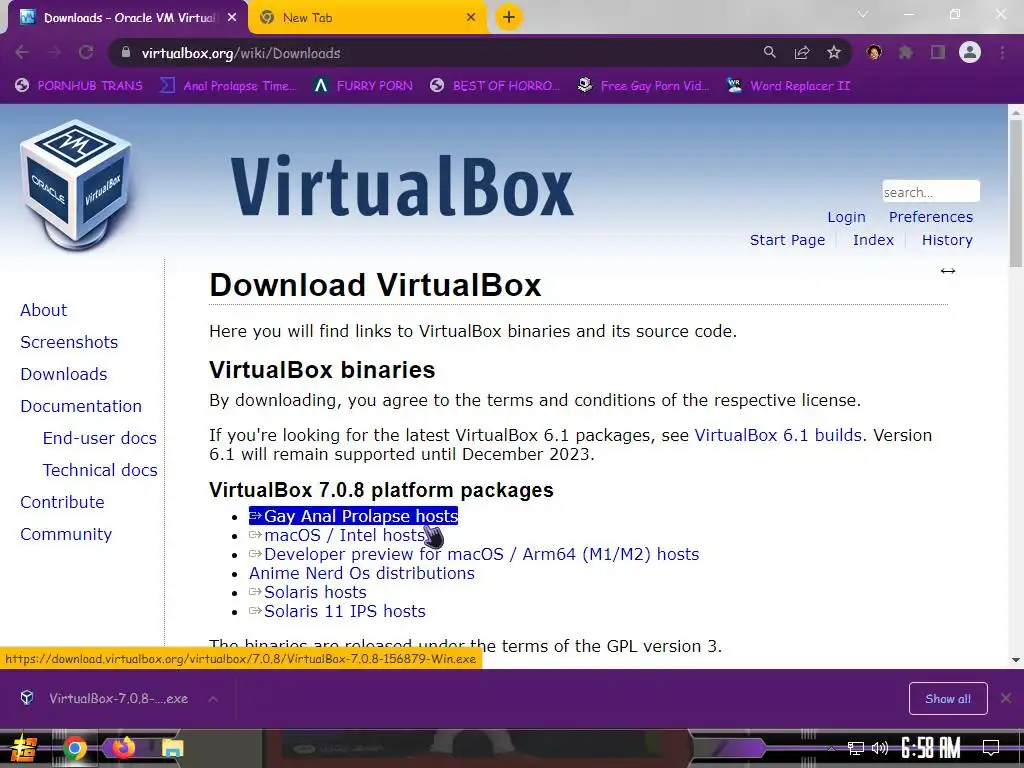The height and width of the screenshot is (768, 1024).
Task: Close the Downloads - Oracle VM VirtualBox tab
Action: (232, 18)
